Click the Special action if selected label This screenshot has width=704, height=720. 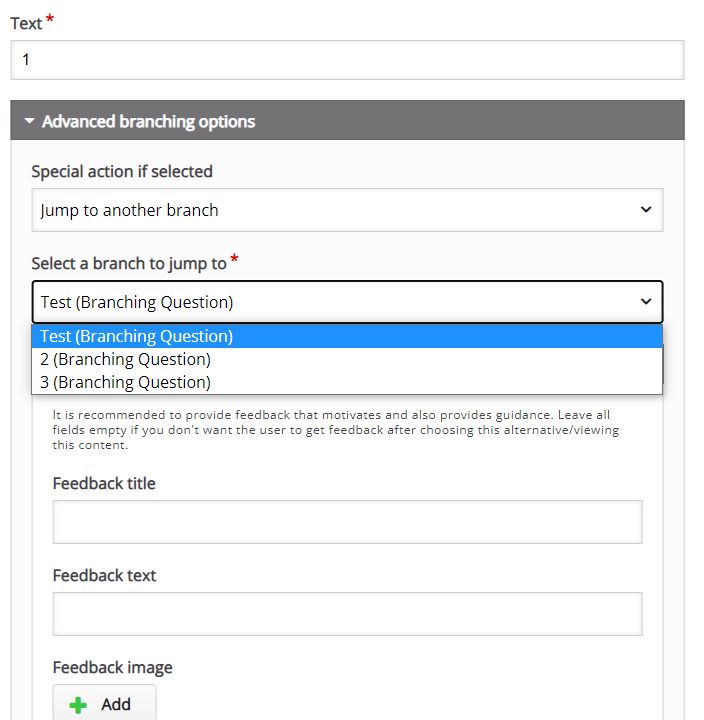click(x=122, y=171)
